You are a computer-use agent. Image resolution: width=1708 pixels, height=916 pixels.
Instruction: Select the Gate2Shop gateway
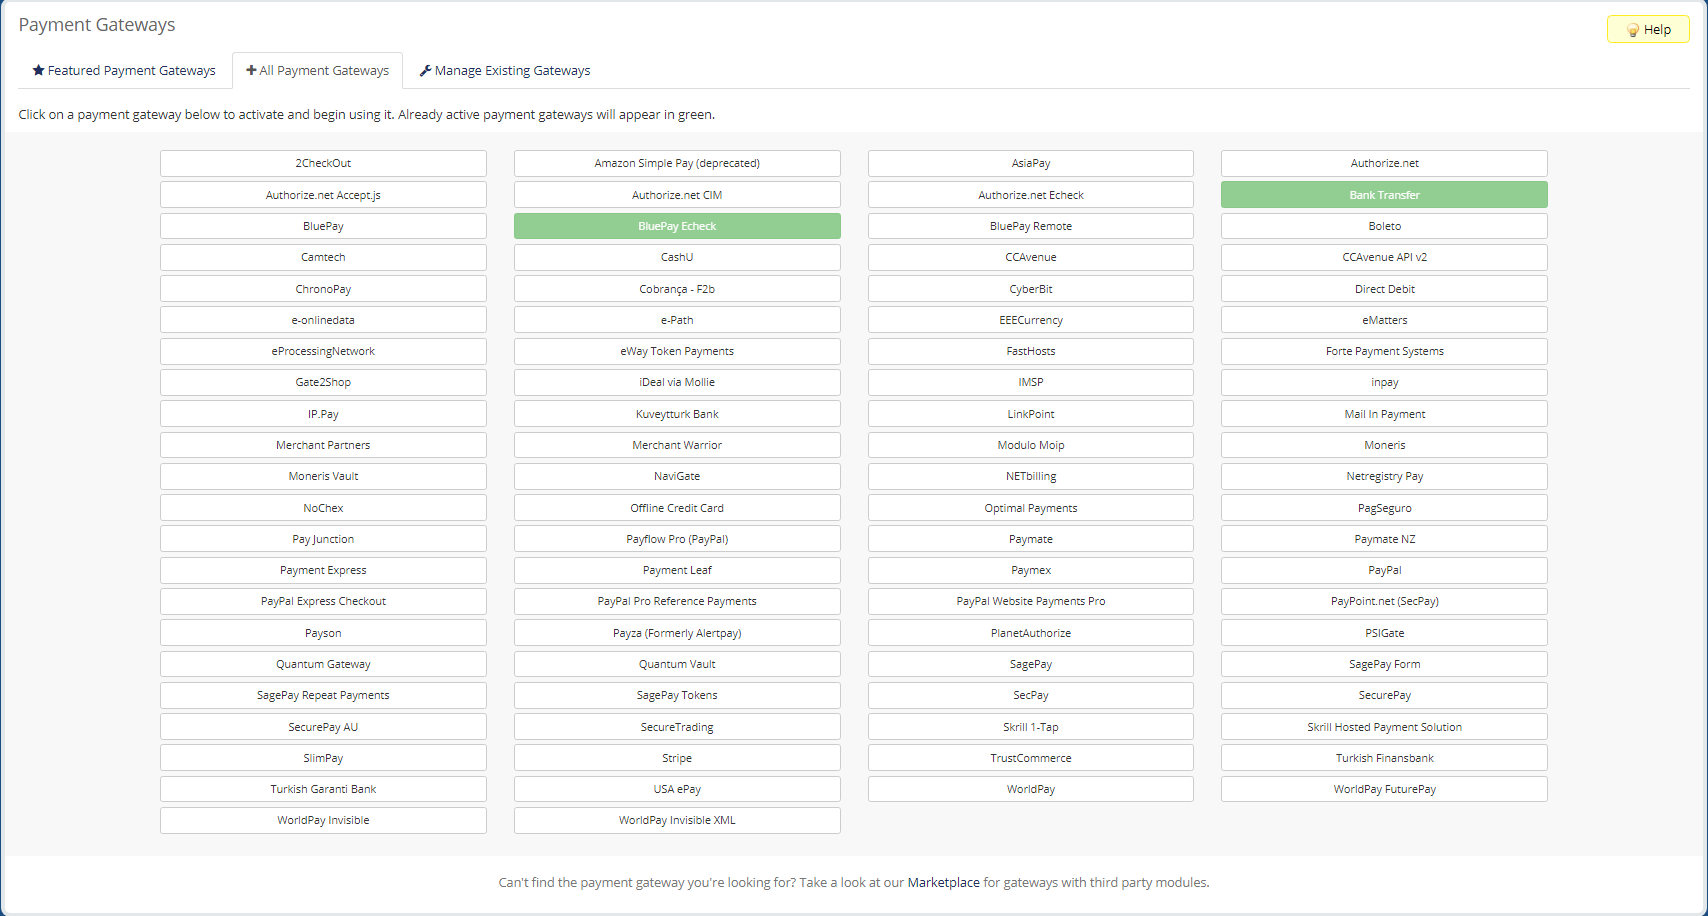(323, 382)
